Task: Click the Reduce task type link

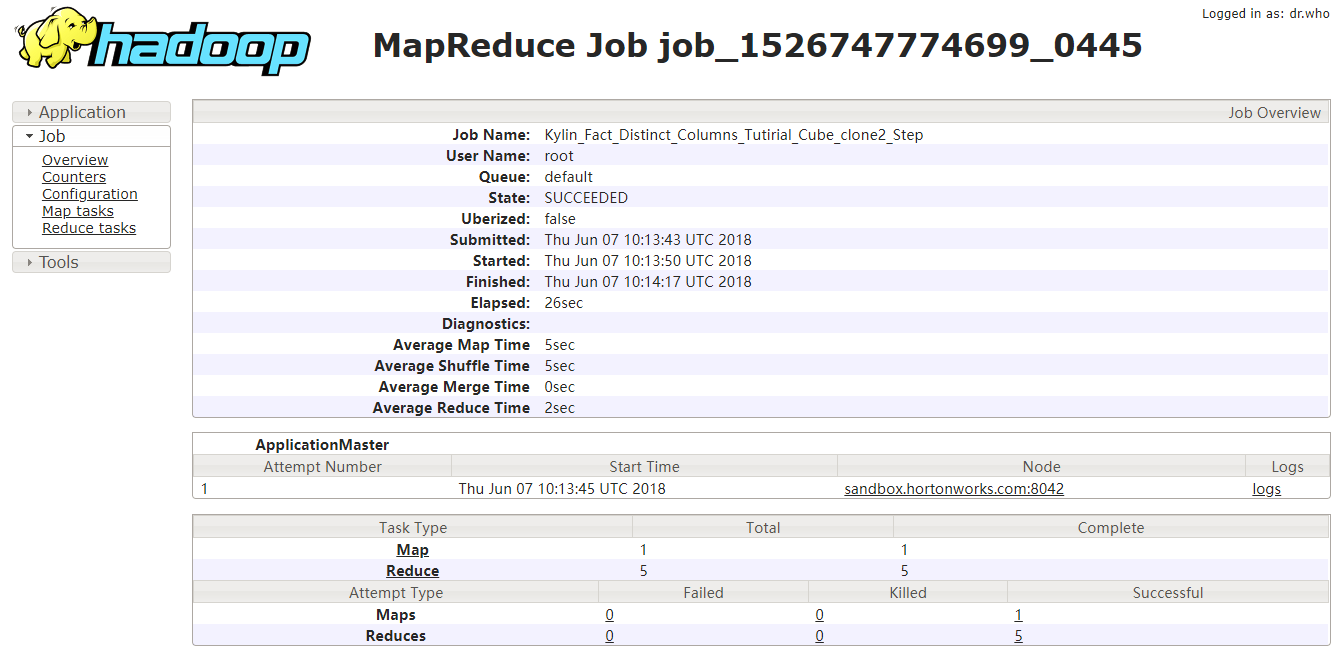Action: coord(412,571)
